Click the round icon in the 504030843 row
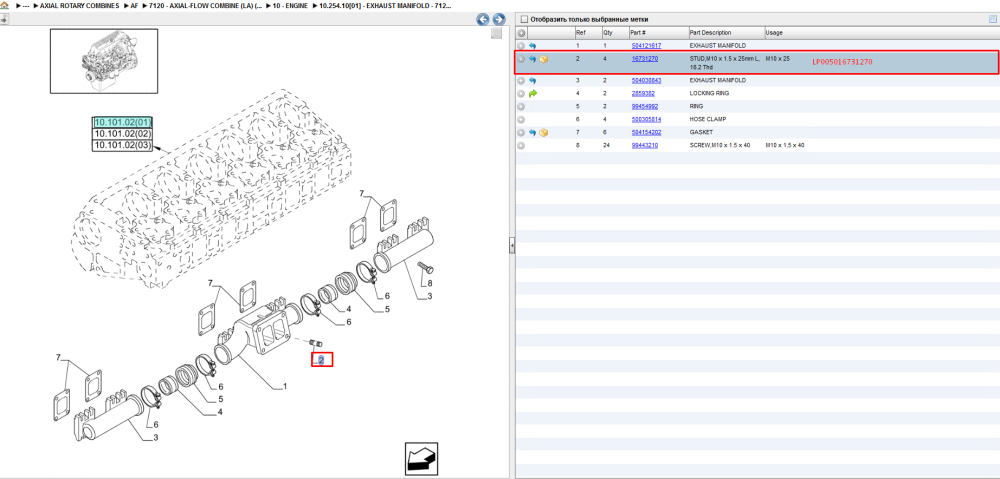Image resolution: width=1000 pixels, height=479 pixels. pos(521,81)
